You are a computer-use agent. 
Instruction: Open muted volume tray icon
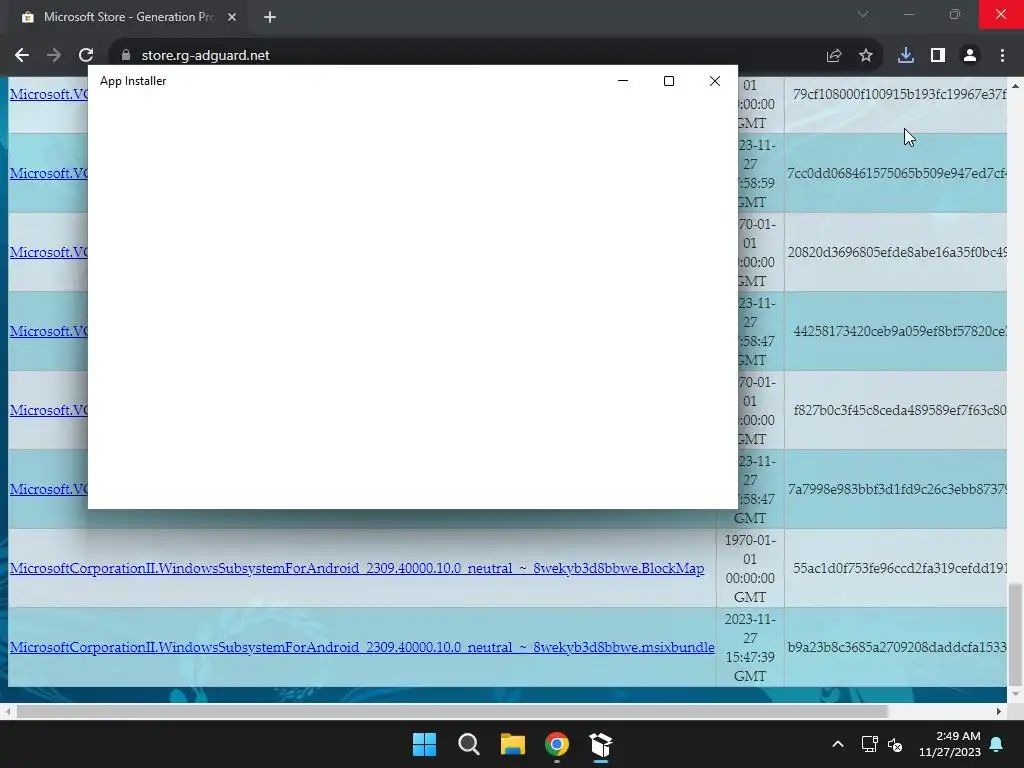(x=895, y=744)
